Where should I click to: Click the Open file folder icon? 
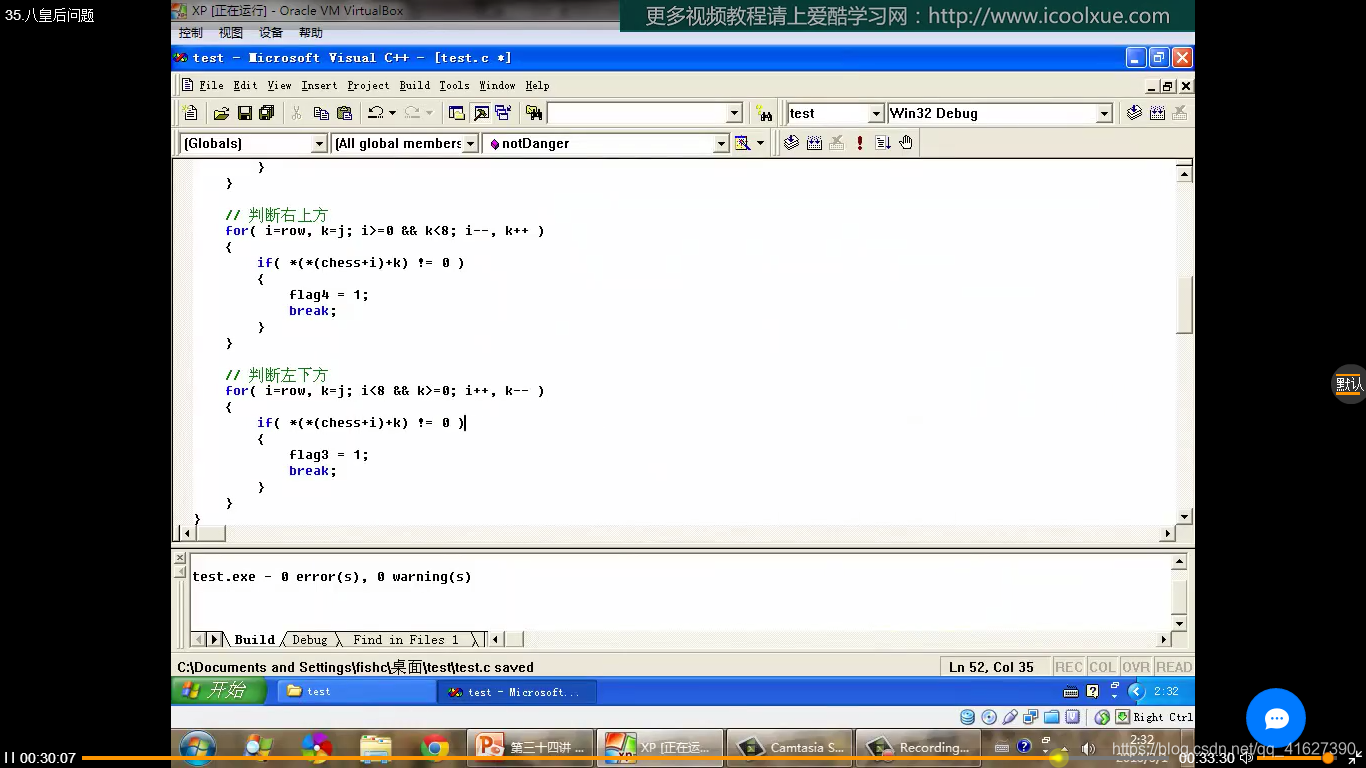tap(221, 113)
